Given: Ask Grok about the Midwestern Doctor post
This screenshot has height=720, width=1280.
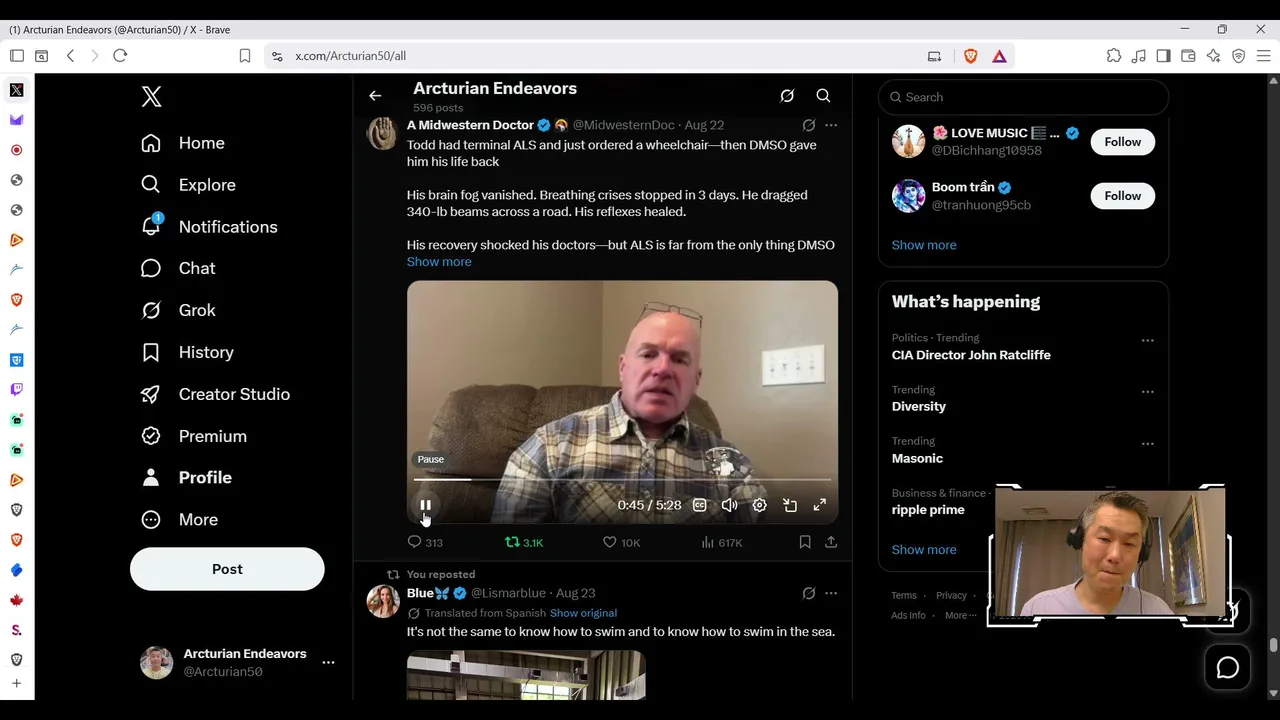Looking at the screenshot, I should coord(809,125).
